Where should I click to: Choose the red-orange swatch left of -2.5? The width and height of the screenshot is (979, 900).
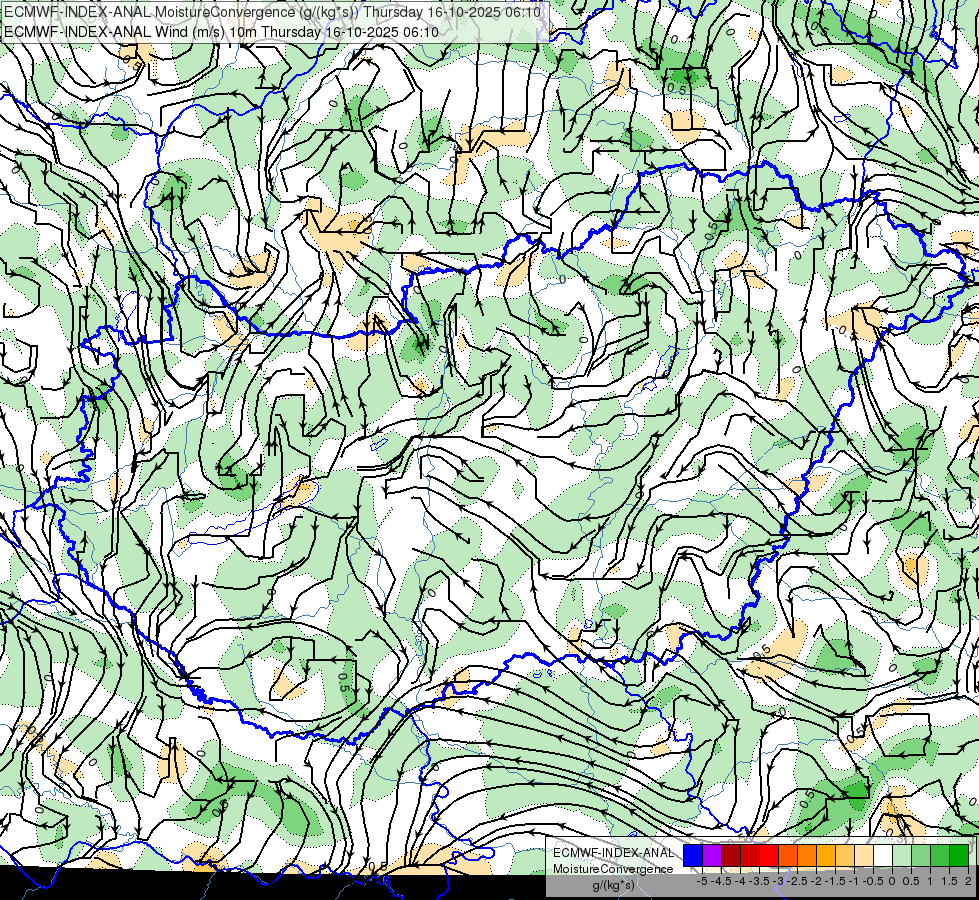pyautogui.click(x=788, y=855)
